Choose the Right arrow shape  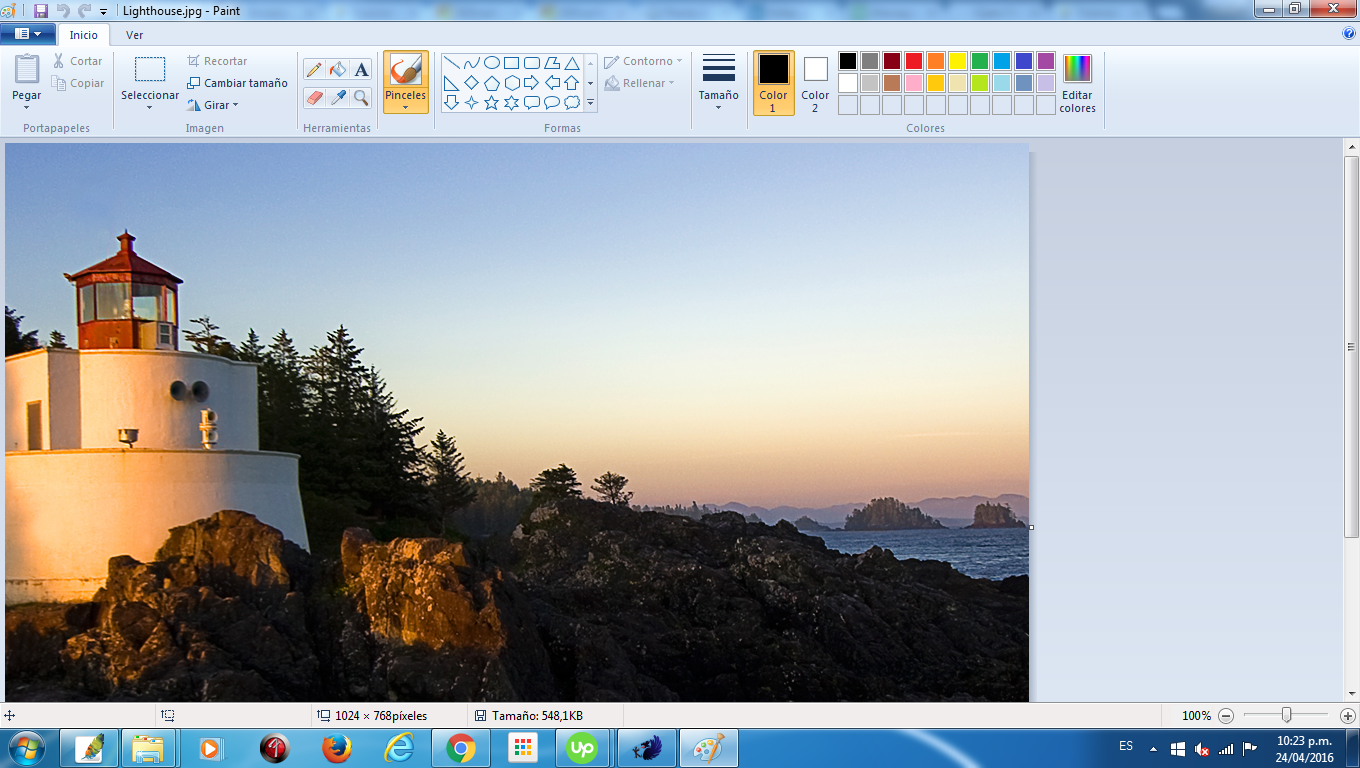tap(532, 83)
